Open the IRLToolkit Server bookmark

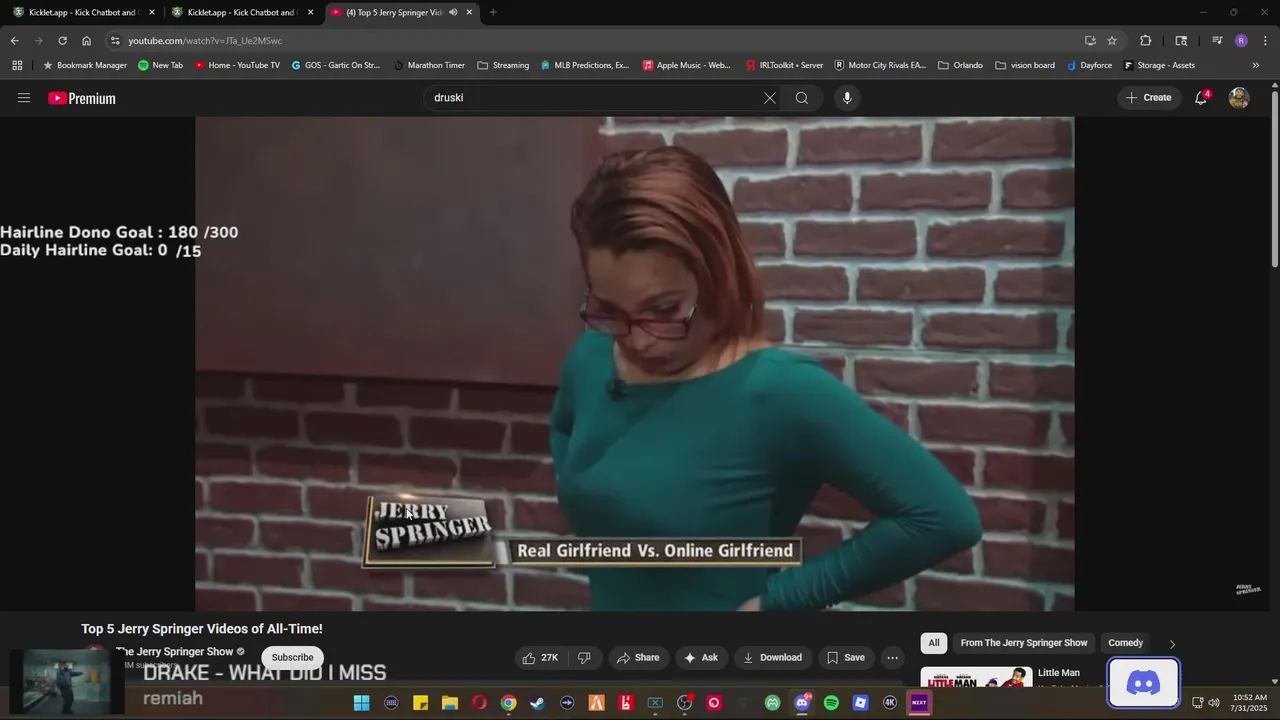(785, 65)
